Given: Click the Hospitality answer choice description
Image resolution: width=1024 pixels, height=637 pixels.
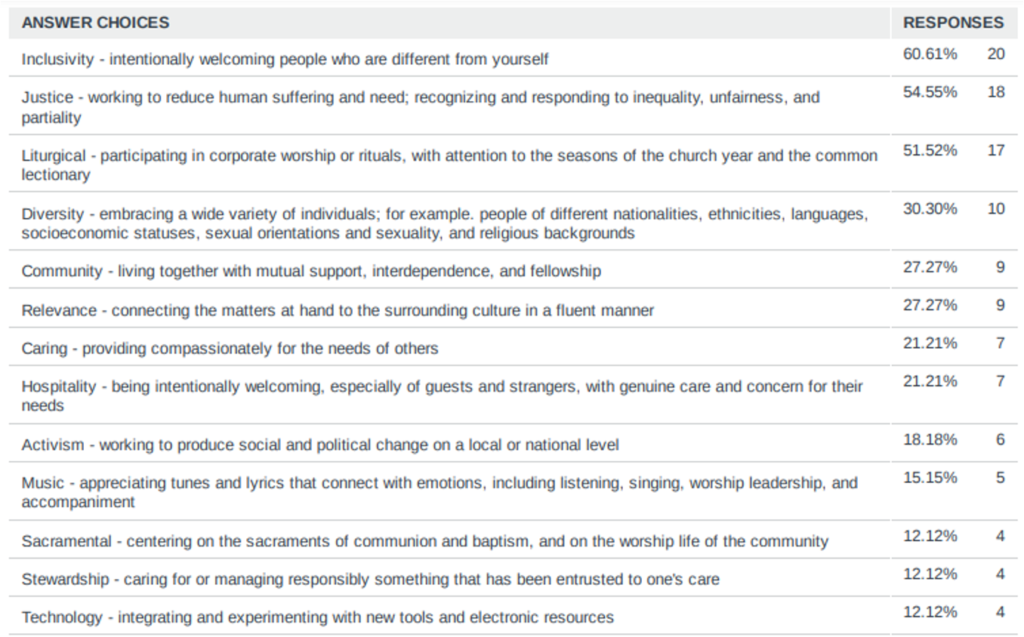Looking at the screenshot, I should tap(442, 396).
